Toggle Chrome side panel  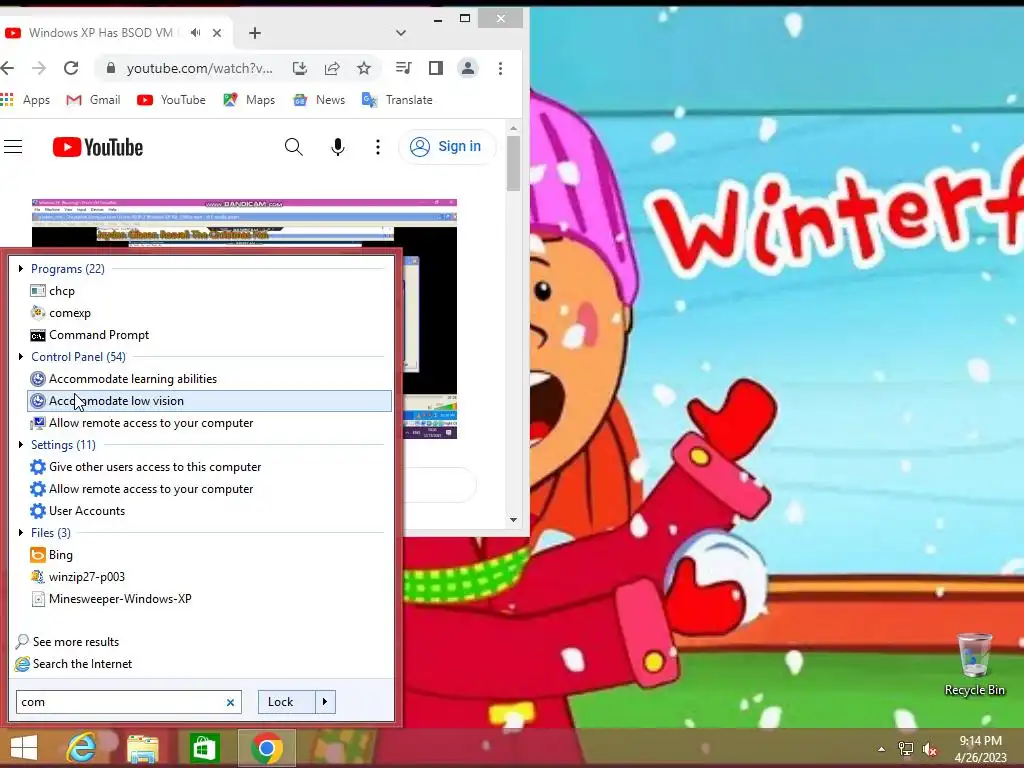point(436,68)
